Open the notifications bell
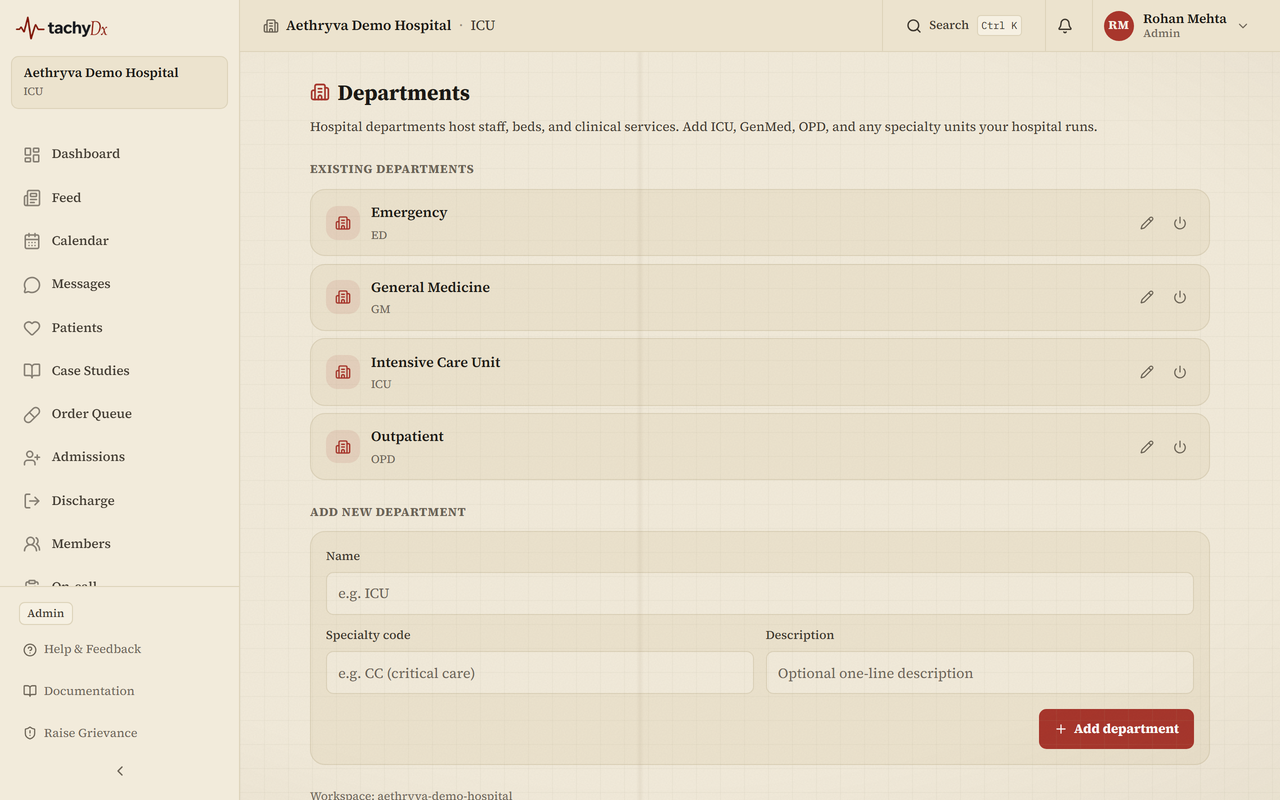Screen dimensions: 1280x800 click(1065, 26)
